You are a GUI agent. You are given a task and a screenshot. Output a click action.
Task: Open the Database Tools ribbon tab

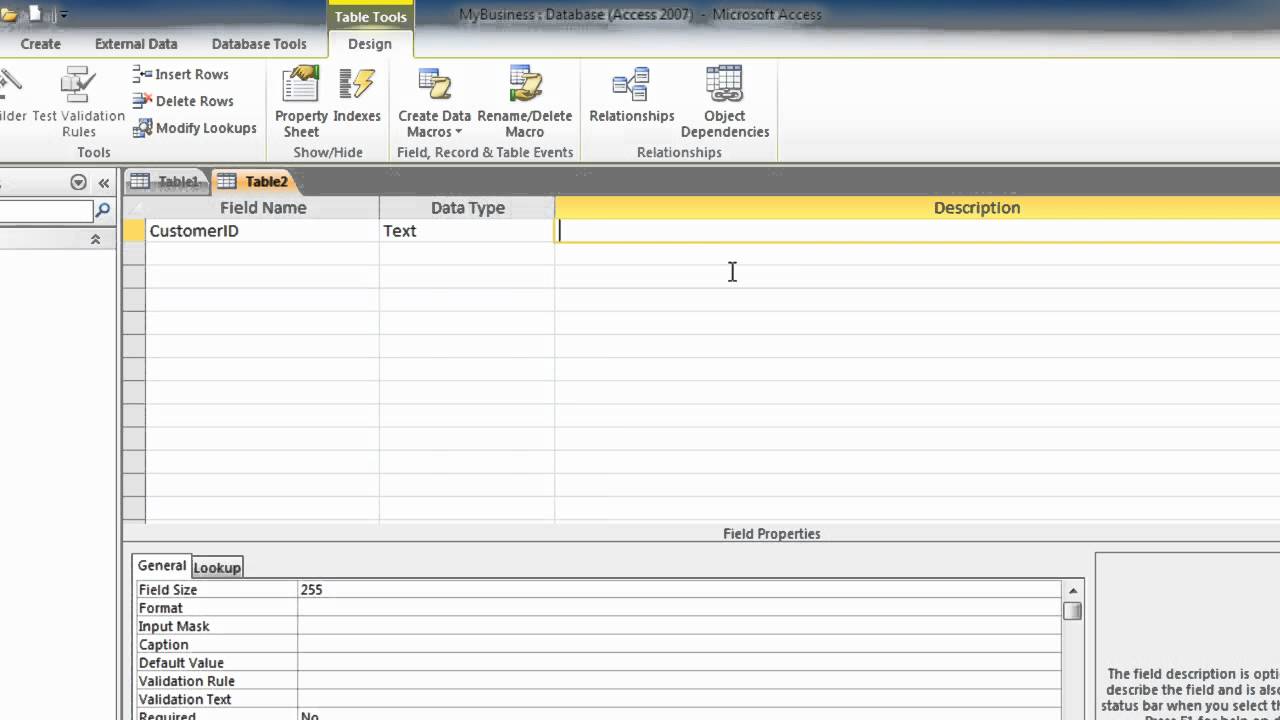pyautogui.click(x=259, y=44)
